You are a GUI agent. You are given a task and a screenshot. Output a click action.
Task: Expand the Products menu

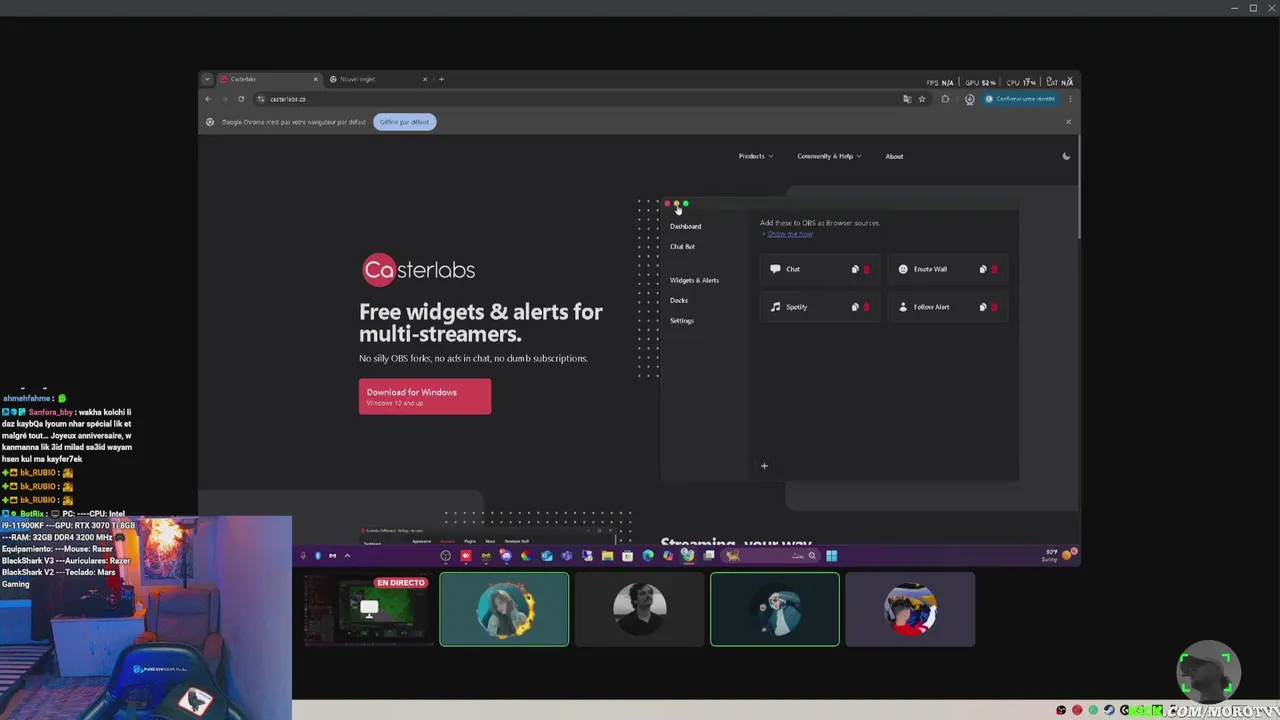click(x=755, y=156)
